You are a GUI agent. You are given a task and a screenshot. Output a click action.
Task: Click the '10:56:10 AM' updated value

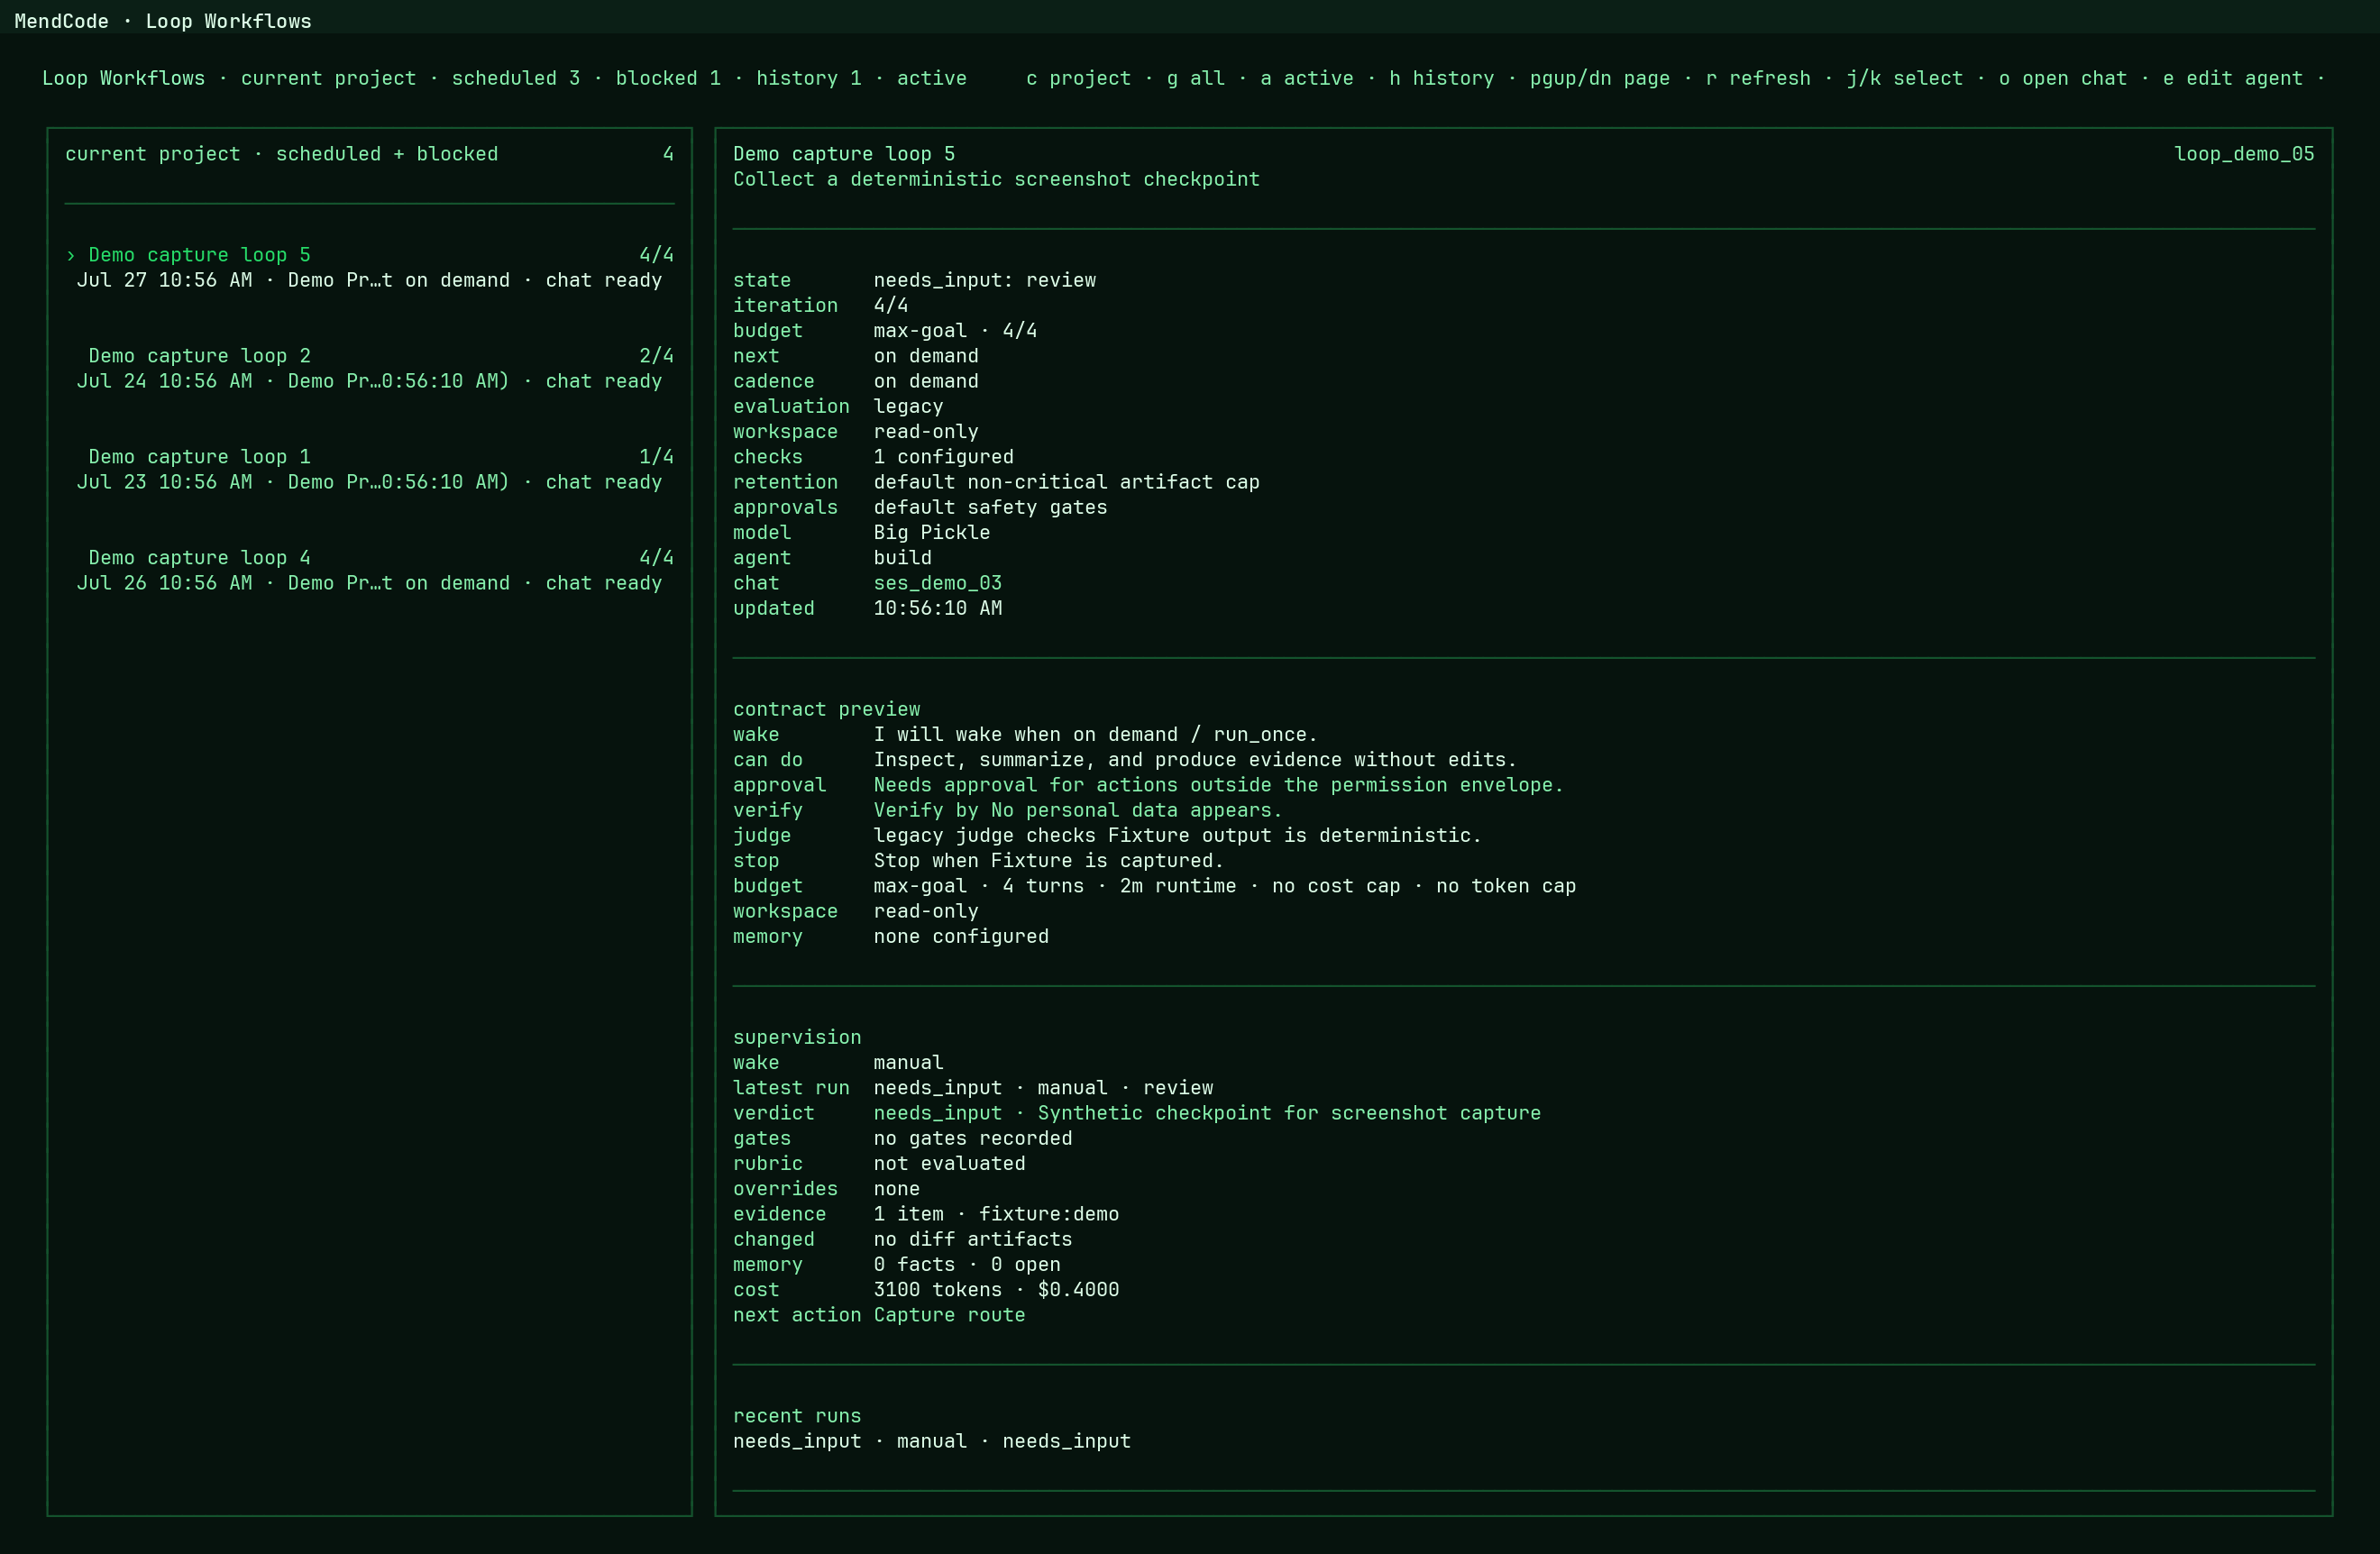point(937,608)
